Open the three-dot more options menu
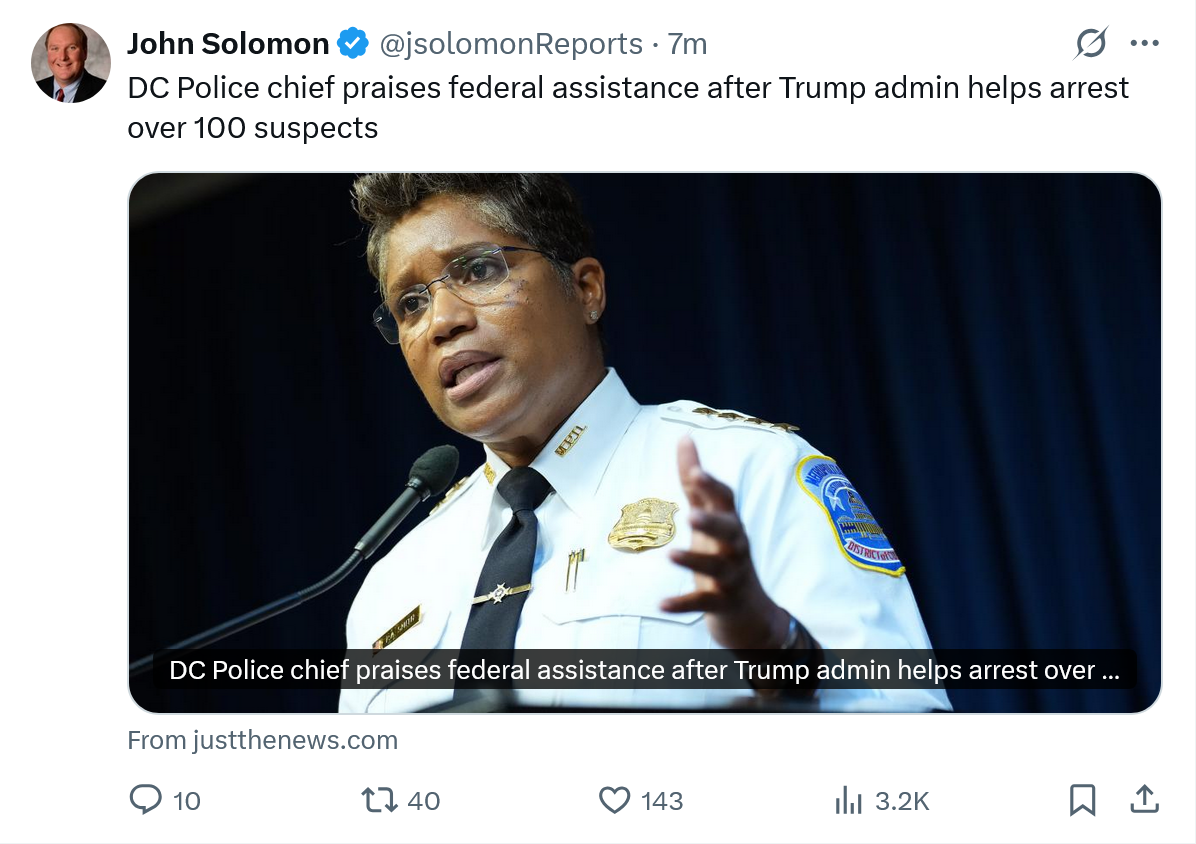The height and width of the screenshot is (844, 1196). (x=1145, y=43)
